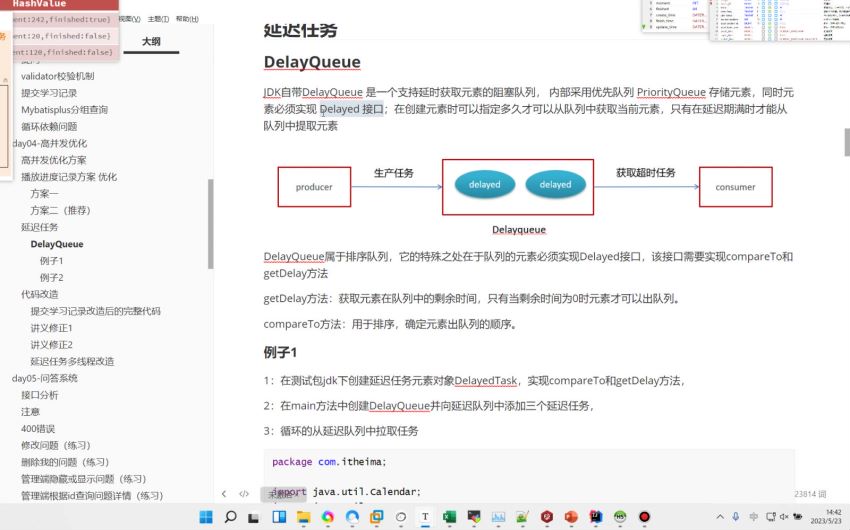Go to 循环依赖问题 outline entry
850x530 pixels.
[49, 126]
